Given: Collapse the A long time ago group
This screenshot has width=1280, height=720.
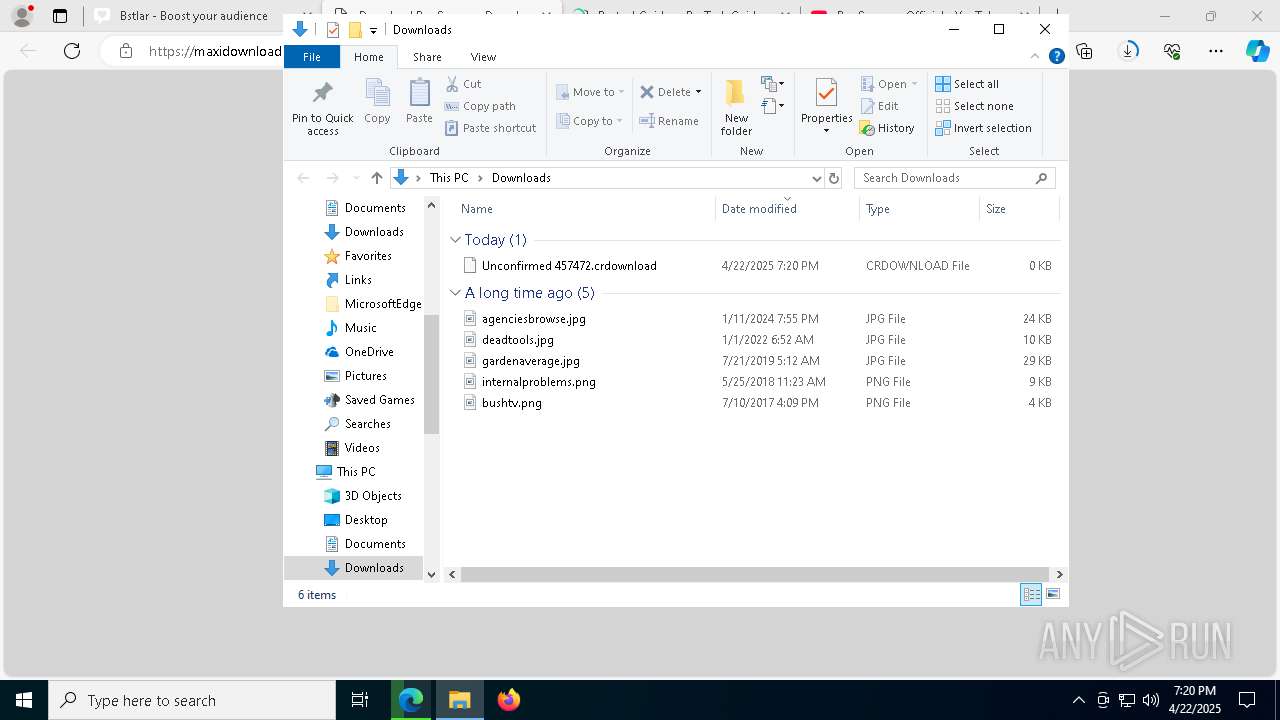Looking at the screenshot, I should (x=455, y=293).
